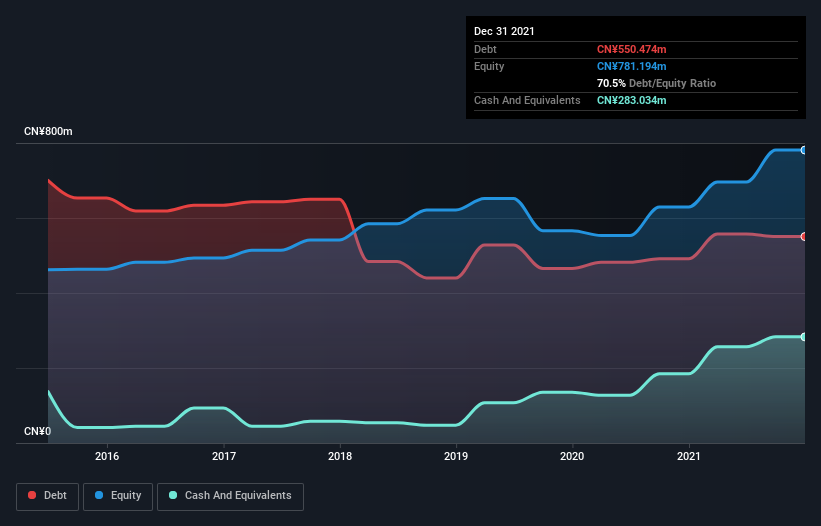Viewport: 821px width, 526px height.
Task: Click Cash And Equivalents label in tooltip
Action: (x=527, y=100)
